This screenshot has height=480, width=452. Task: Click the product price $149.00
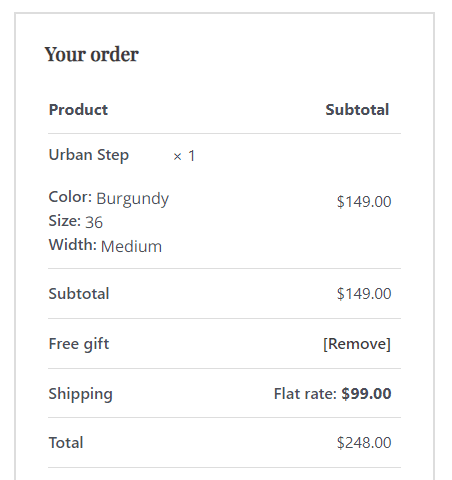(364, 202)
